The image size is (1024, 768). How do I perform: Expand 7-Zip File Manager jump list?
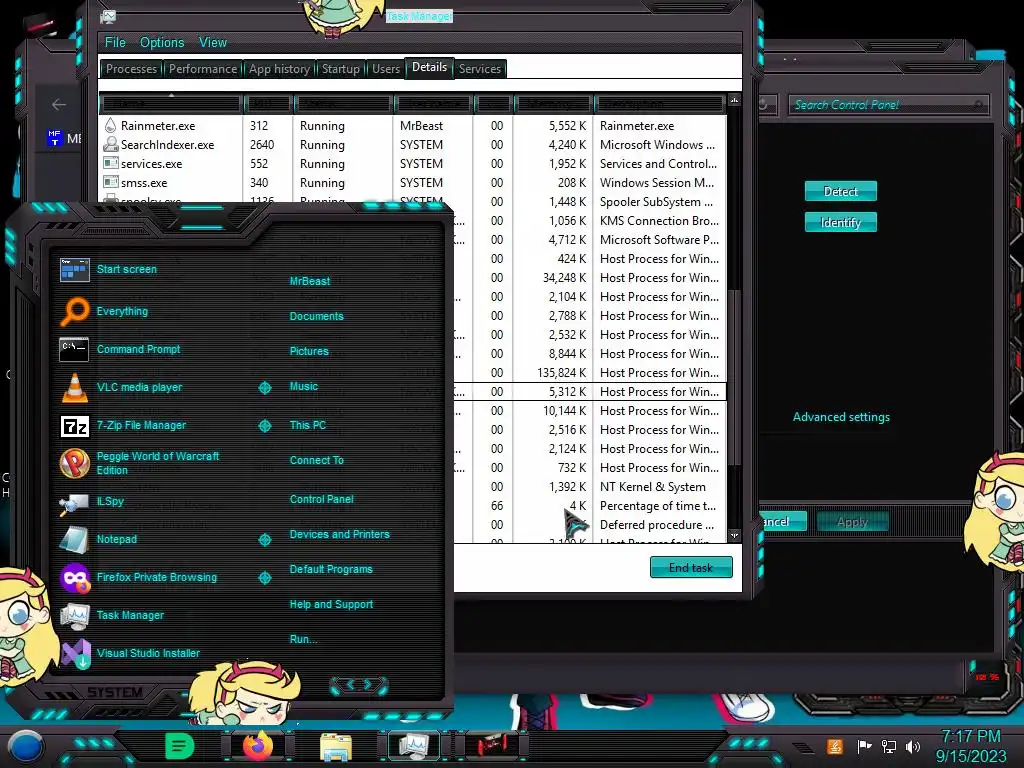(264, 426)
